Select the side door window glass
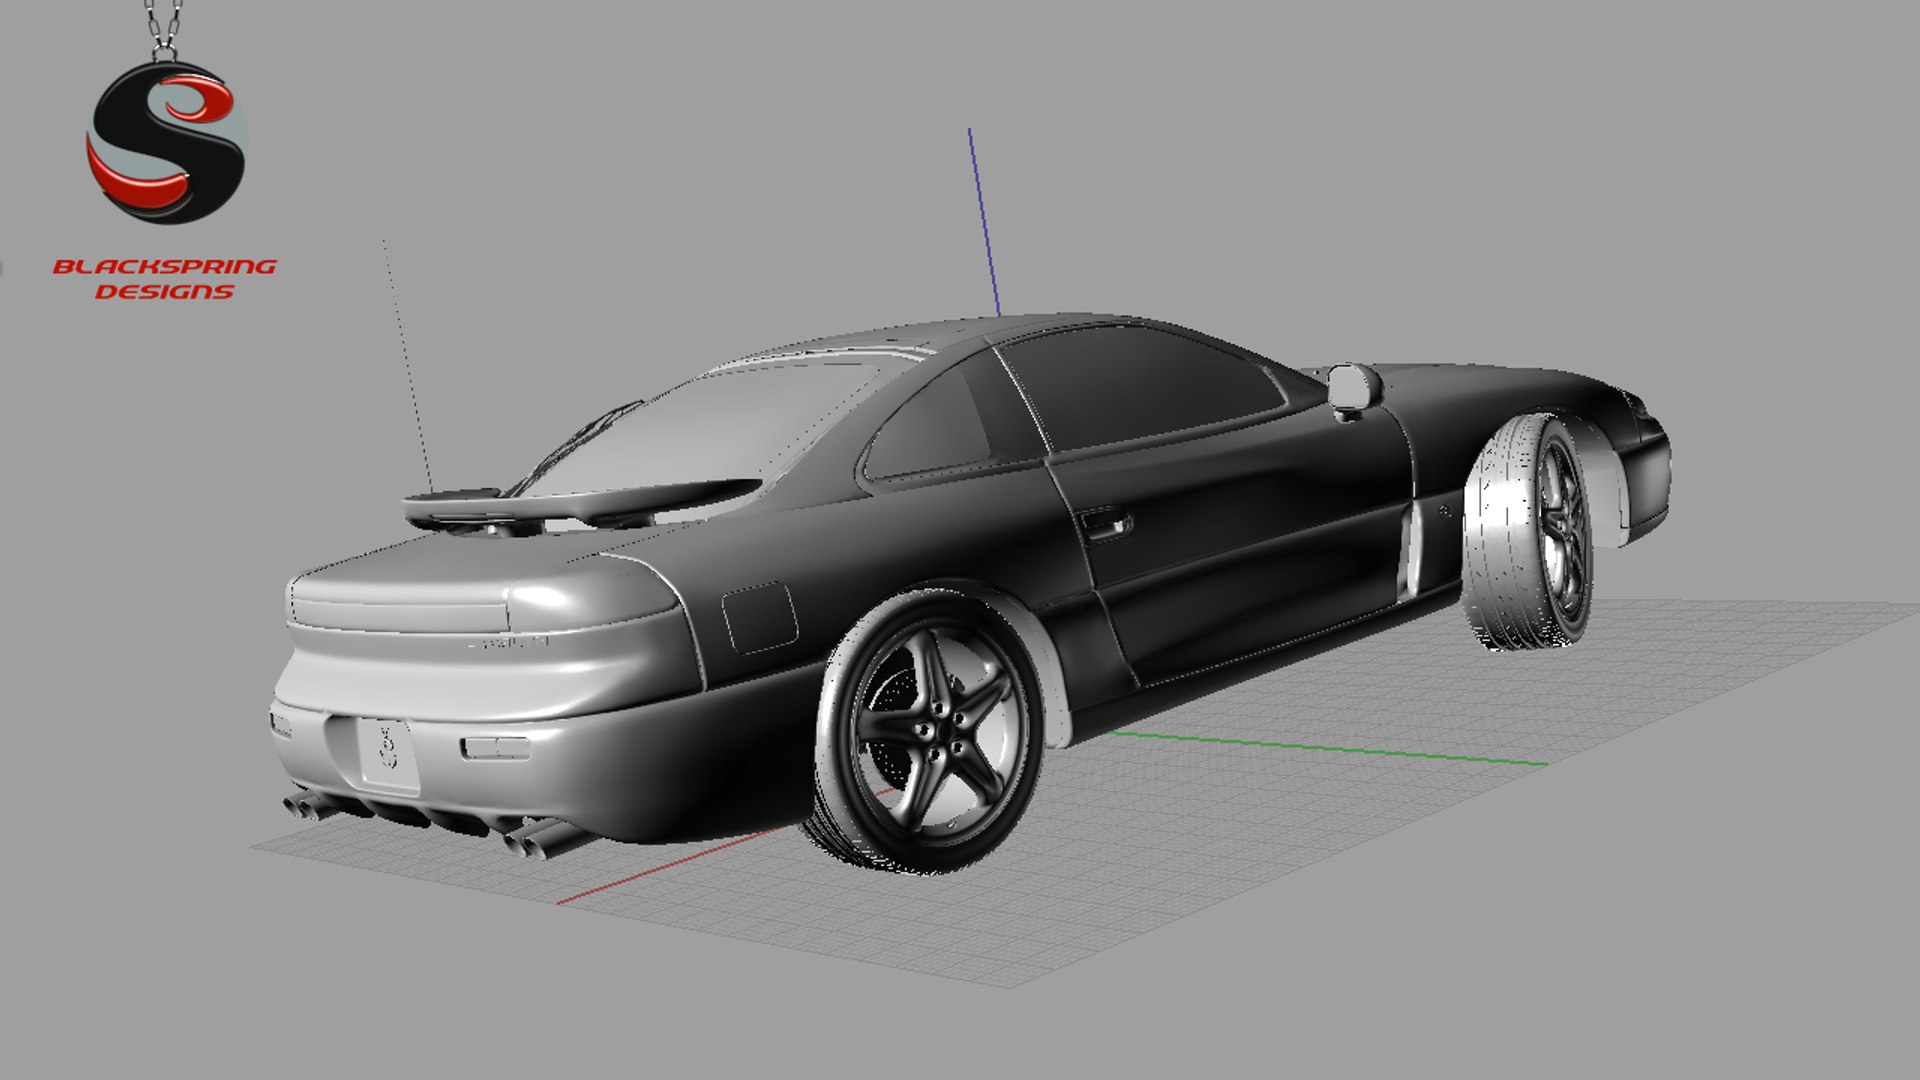Image resolution: width=1920 pixels, height=1080 pixels. click(1142, 386)
